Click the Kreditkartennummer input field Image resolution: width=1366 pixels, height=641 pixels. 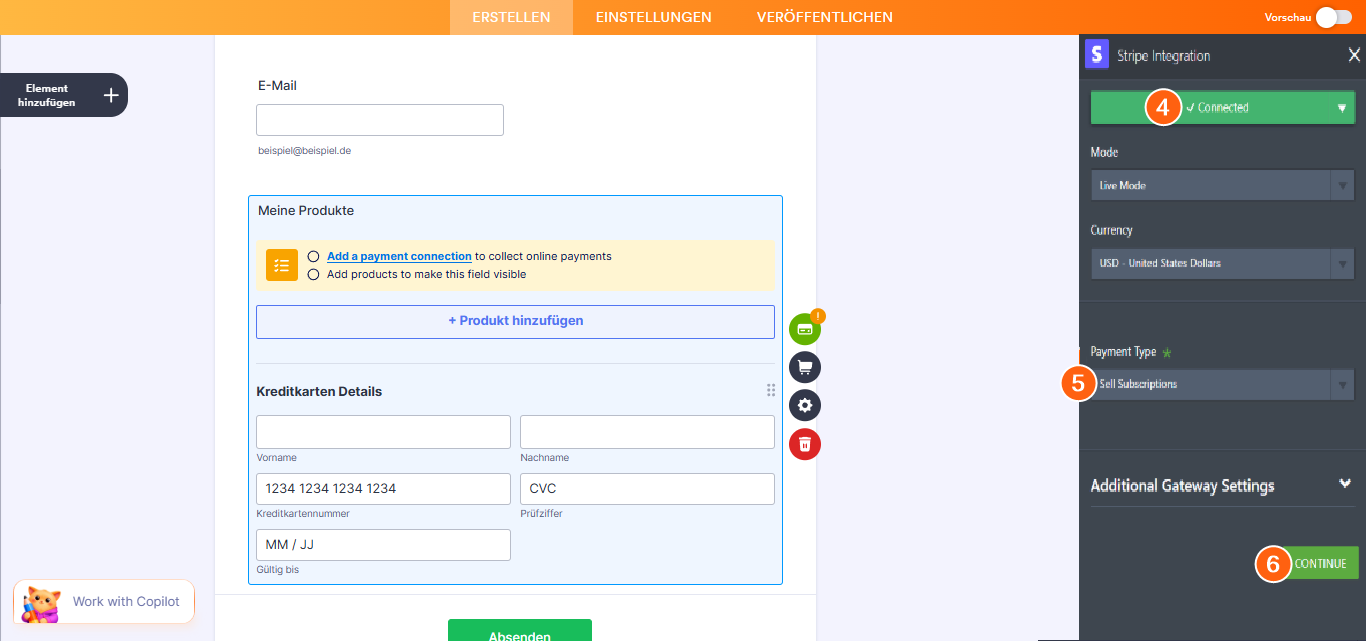(x=383, y=489)
